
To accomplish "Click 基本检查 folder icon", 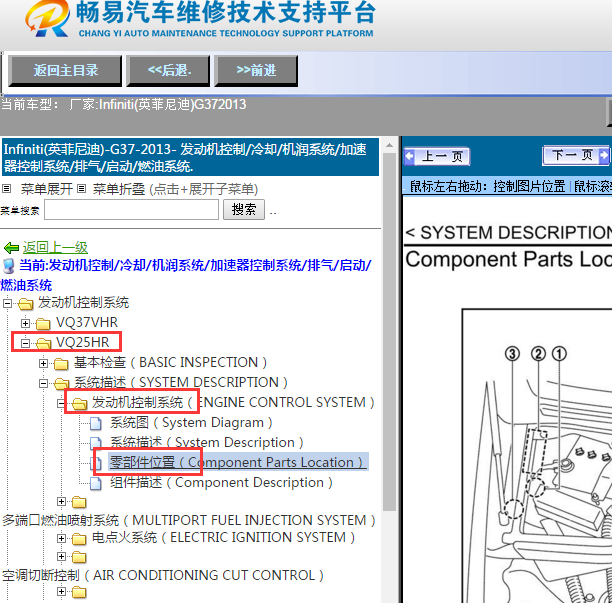I will click(x=61, y=363).
